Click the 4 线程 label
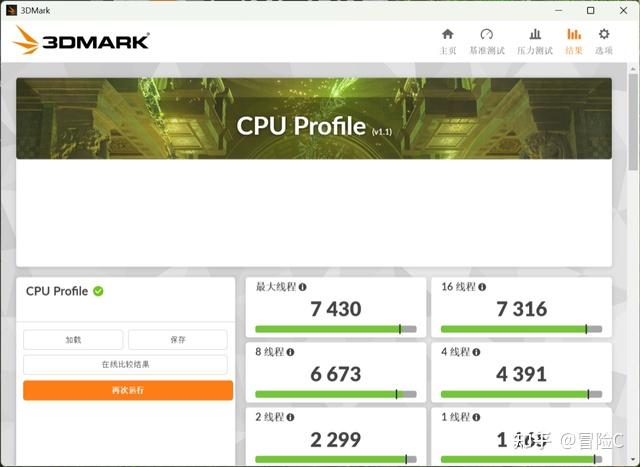Viewport: 640px width, 467px height. pos(456,352)
